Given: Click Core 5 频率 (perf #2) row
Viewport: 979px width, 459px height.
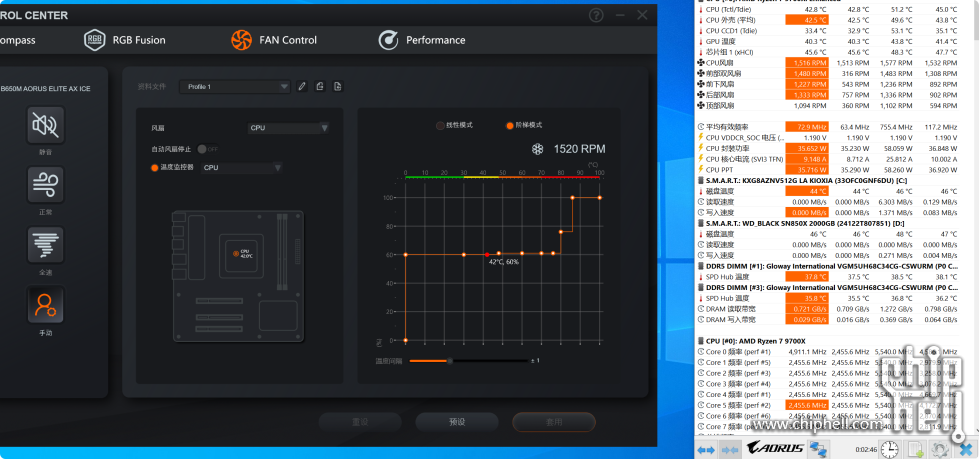Looking at the screenshot, I should click(x=827, y=405).
